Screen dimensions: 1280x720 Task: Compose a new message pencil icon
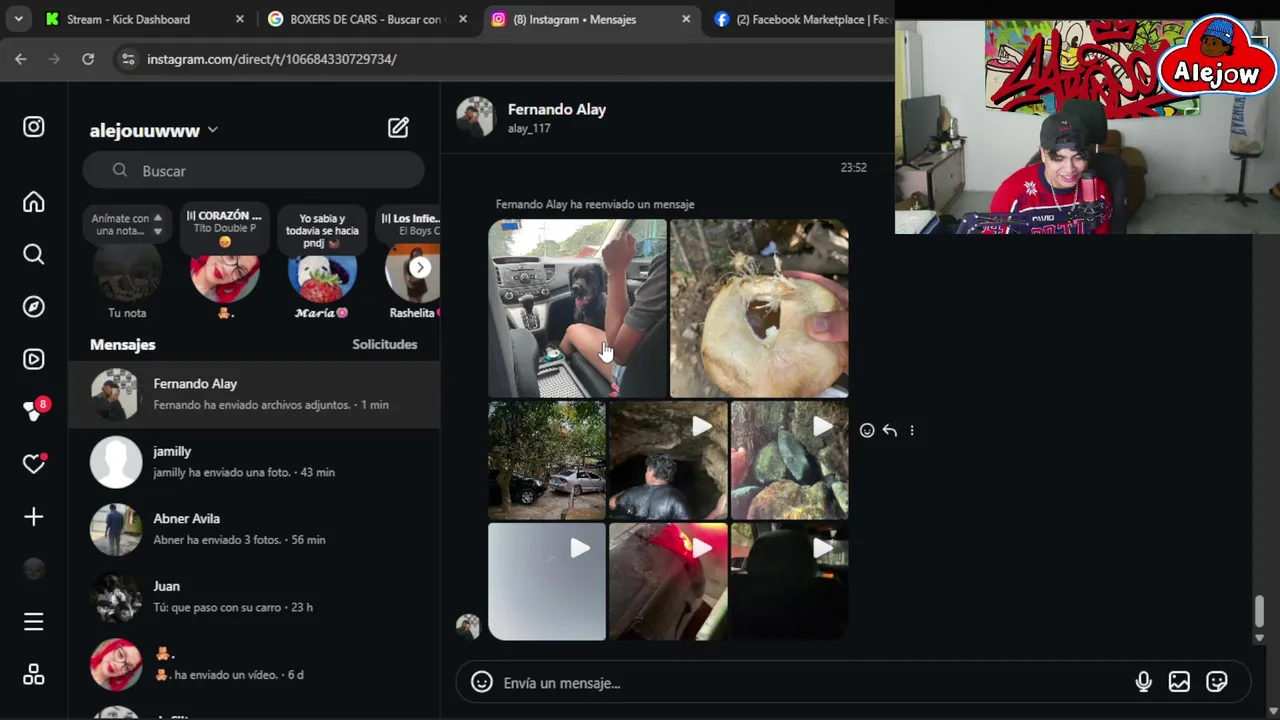(x=398, y=127)
